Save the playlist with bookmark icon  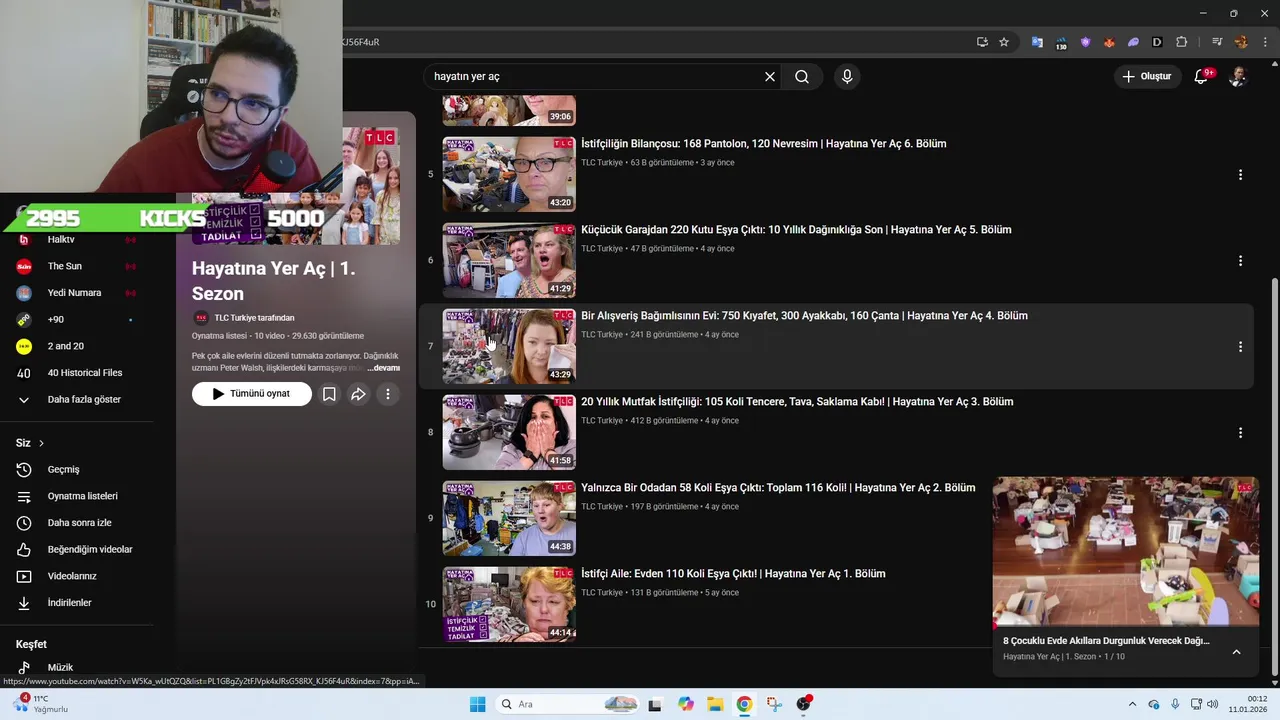pyautogui.click(x=329, y=394)
